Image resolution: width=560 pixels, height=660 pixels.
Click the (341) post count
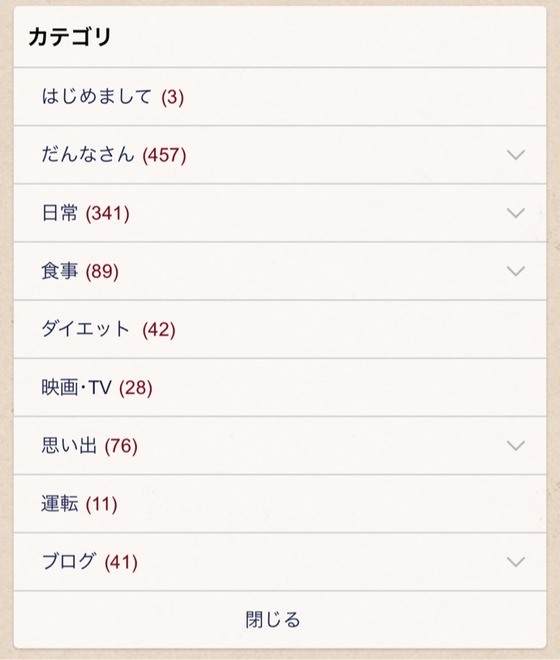tap(107, 213)
